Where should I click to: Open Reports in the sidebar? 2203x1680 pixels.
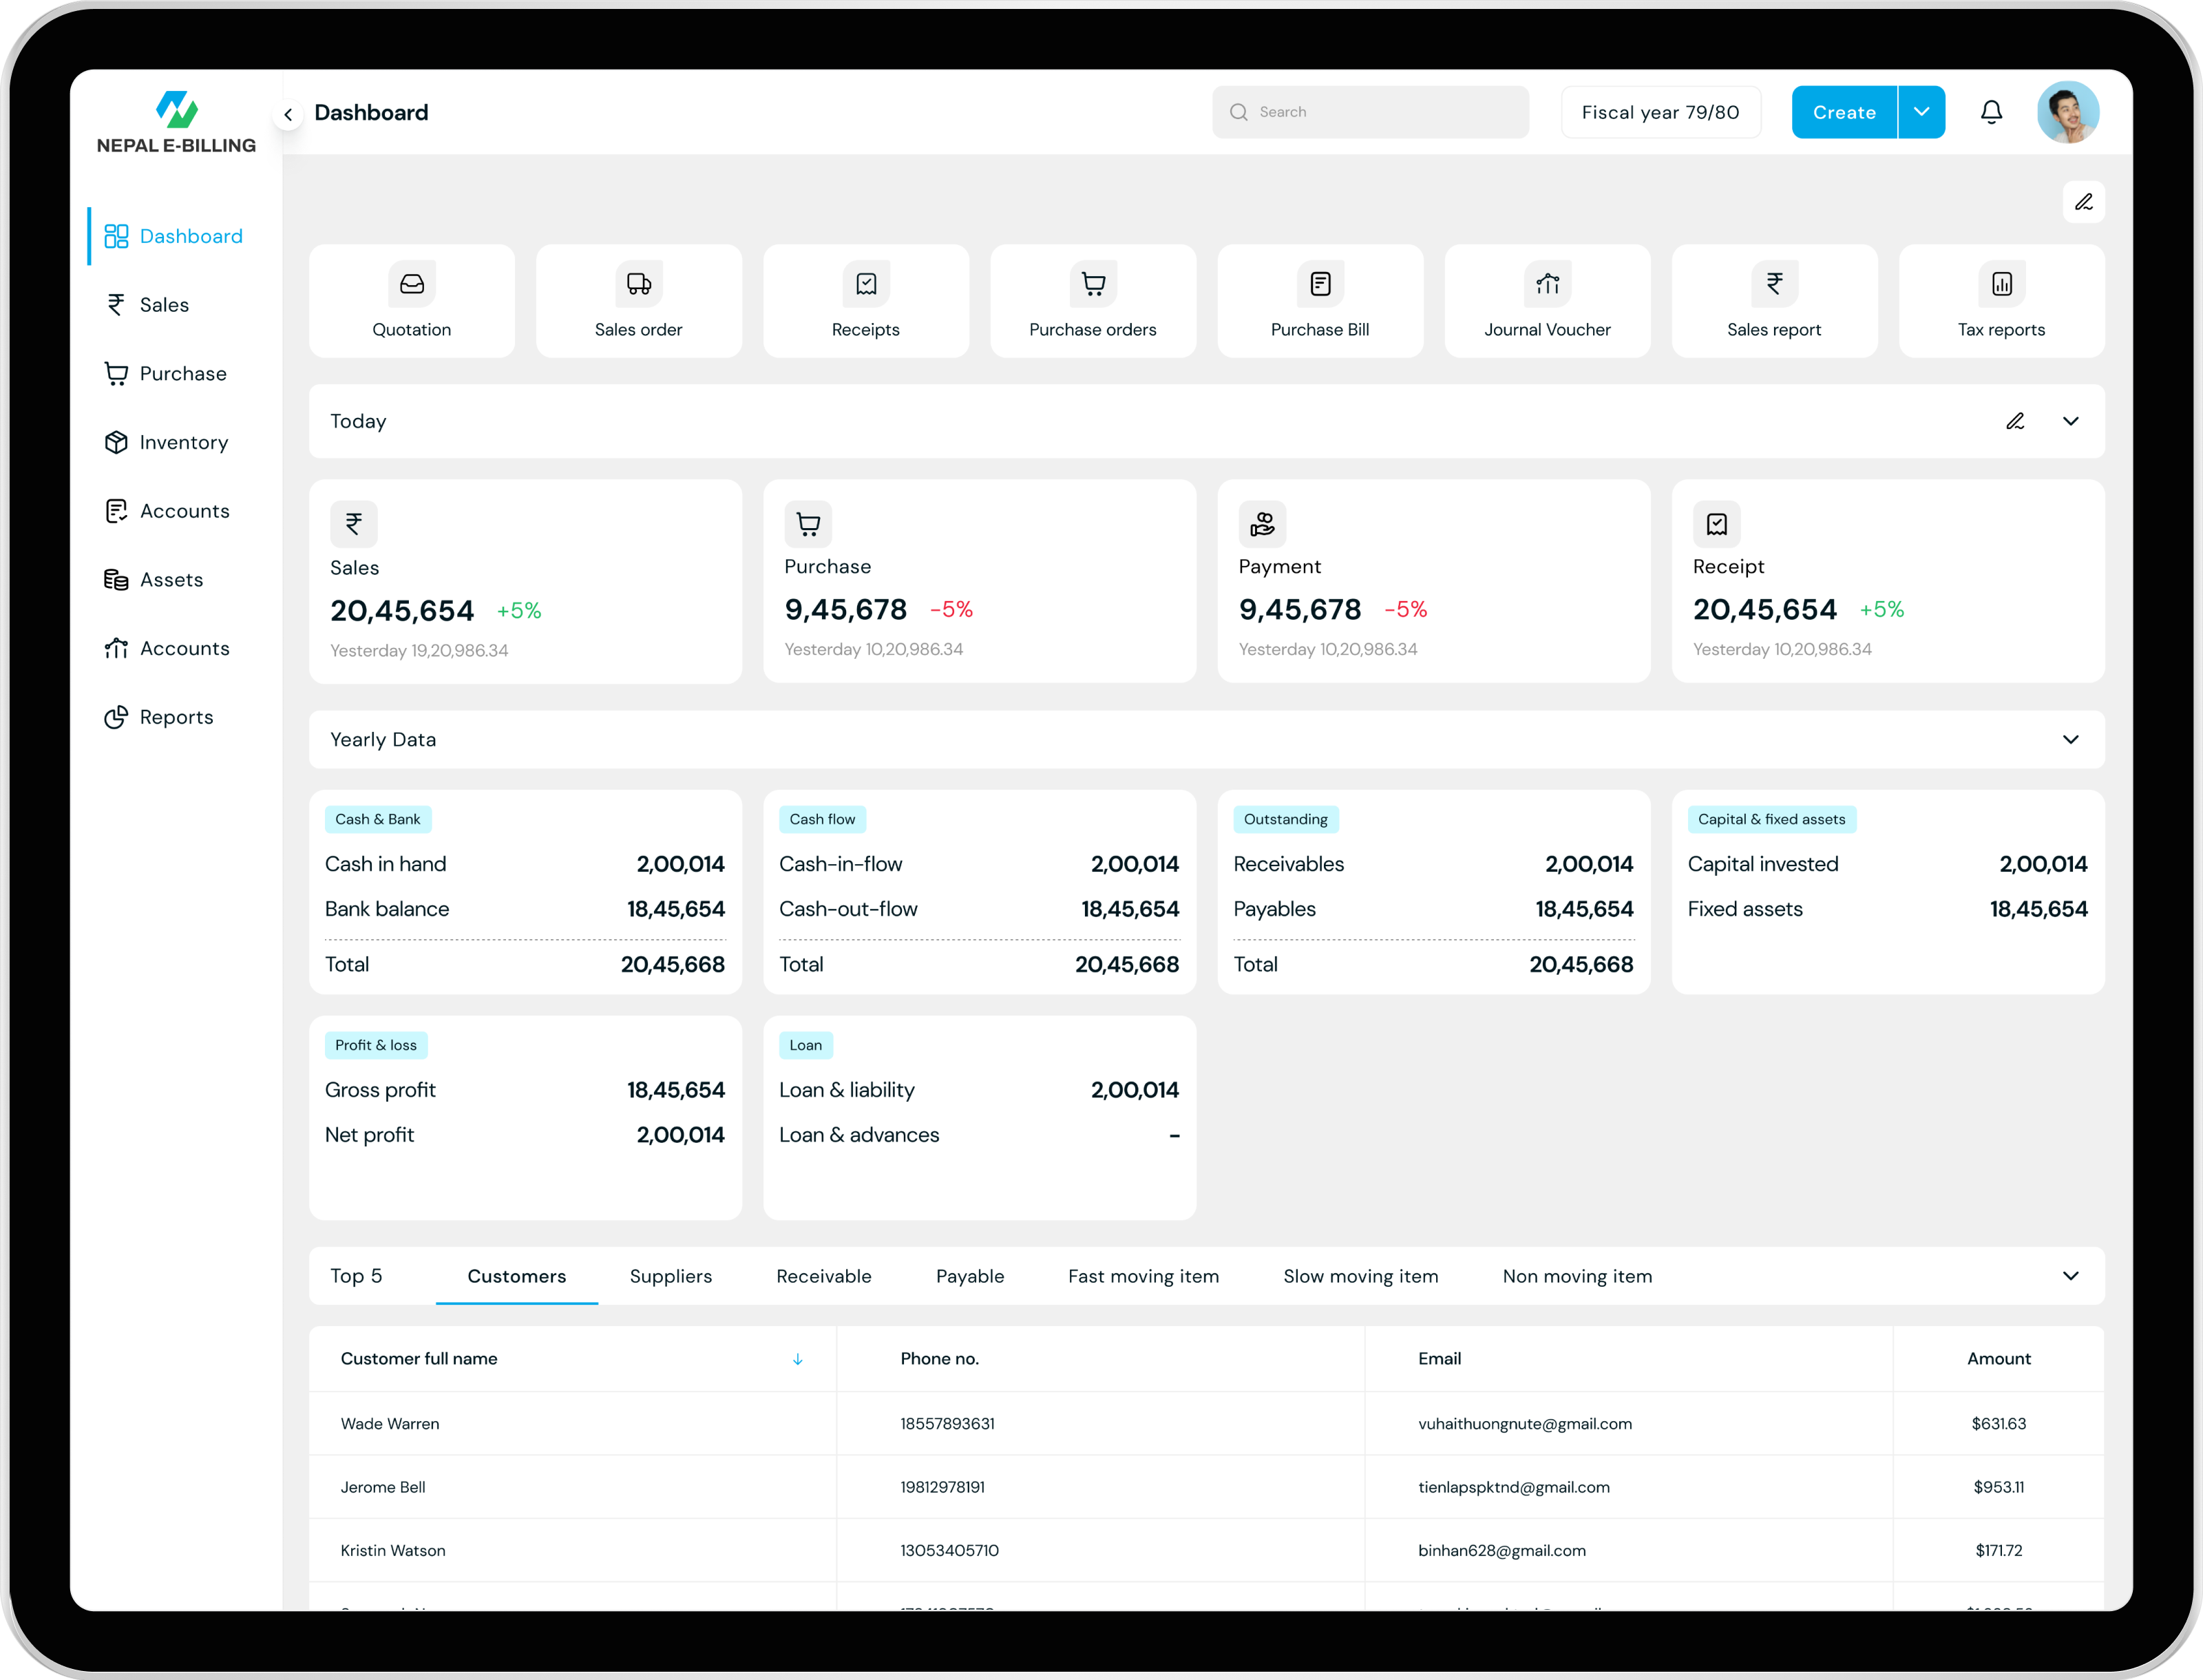point(159,717)
